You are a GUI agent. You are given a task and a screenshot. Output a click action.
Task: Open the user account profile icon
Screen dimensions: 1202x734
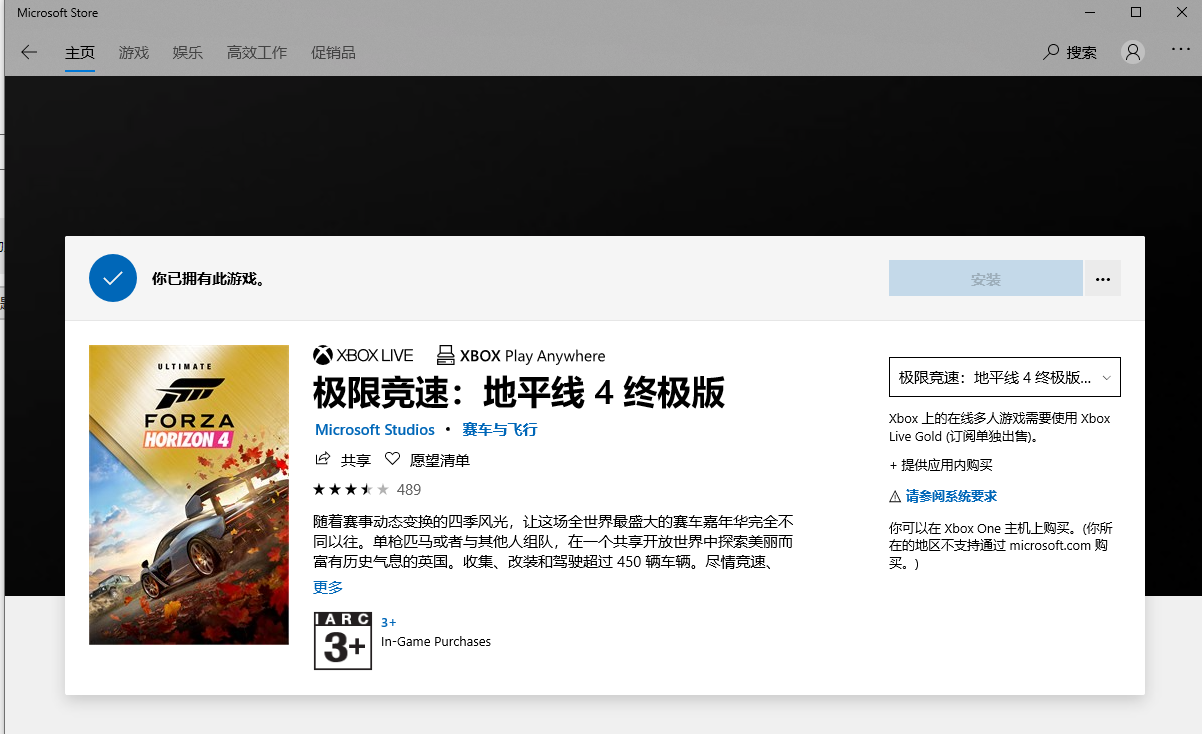click(1133, 52)
